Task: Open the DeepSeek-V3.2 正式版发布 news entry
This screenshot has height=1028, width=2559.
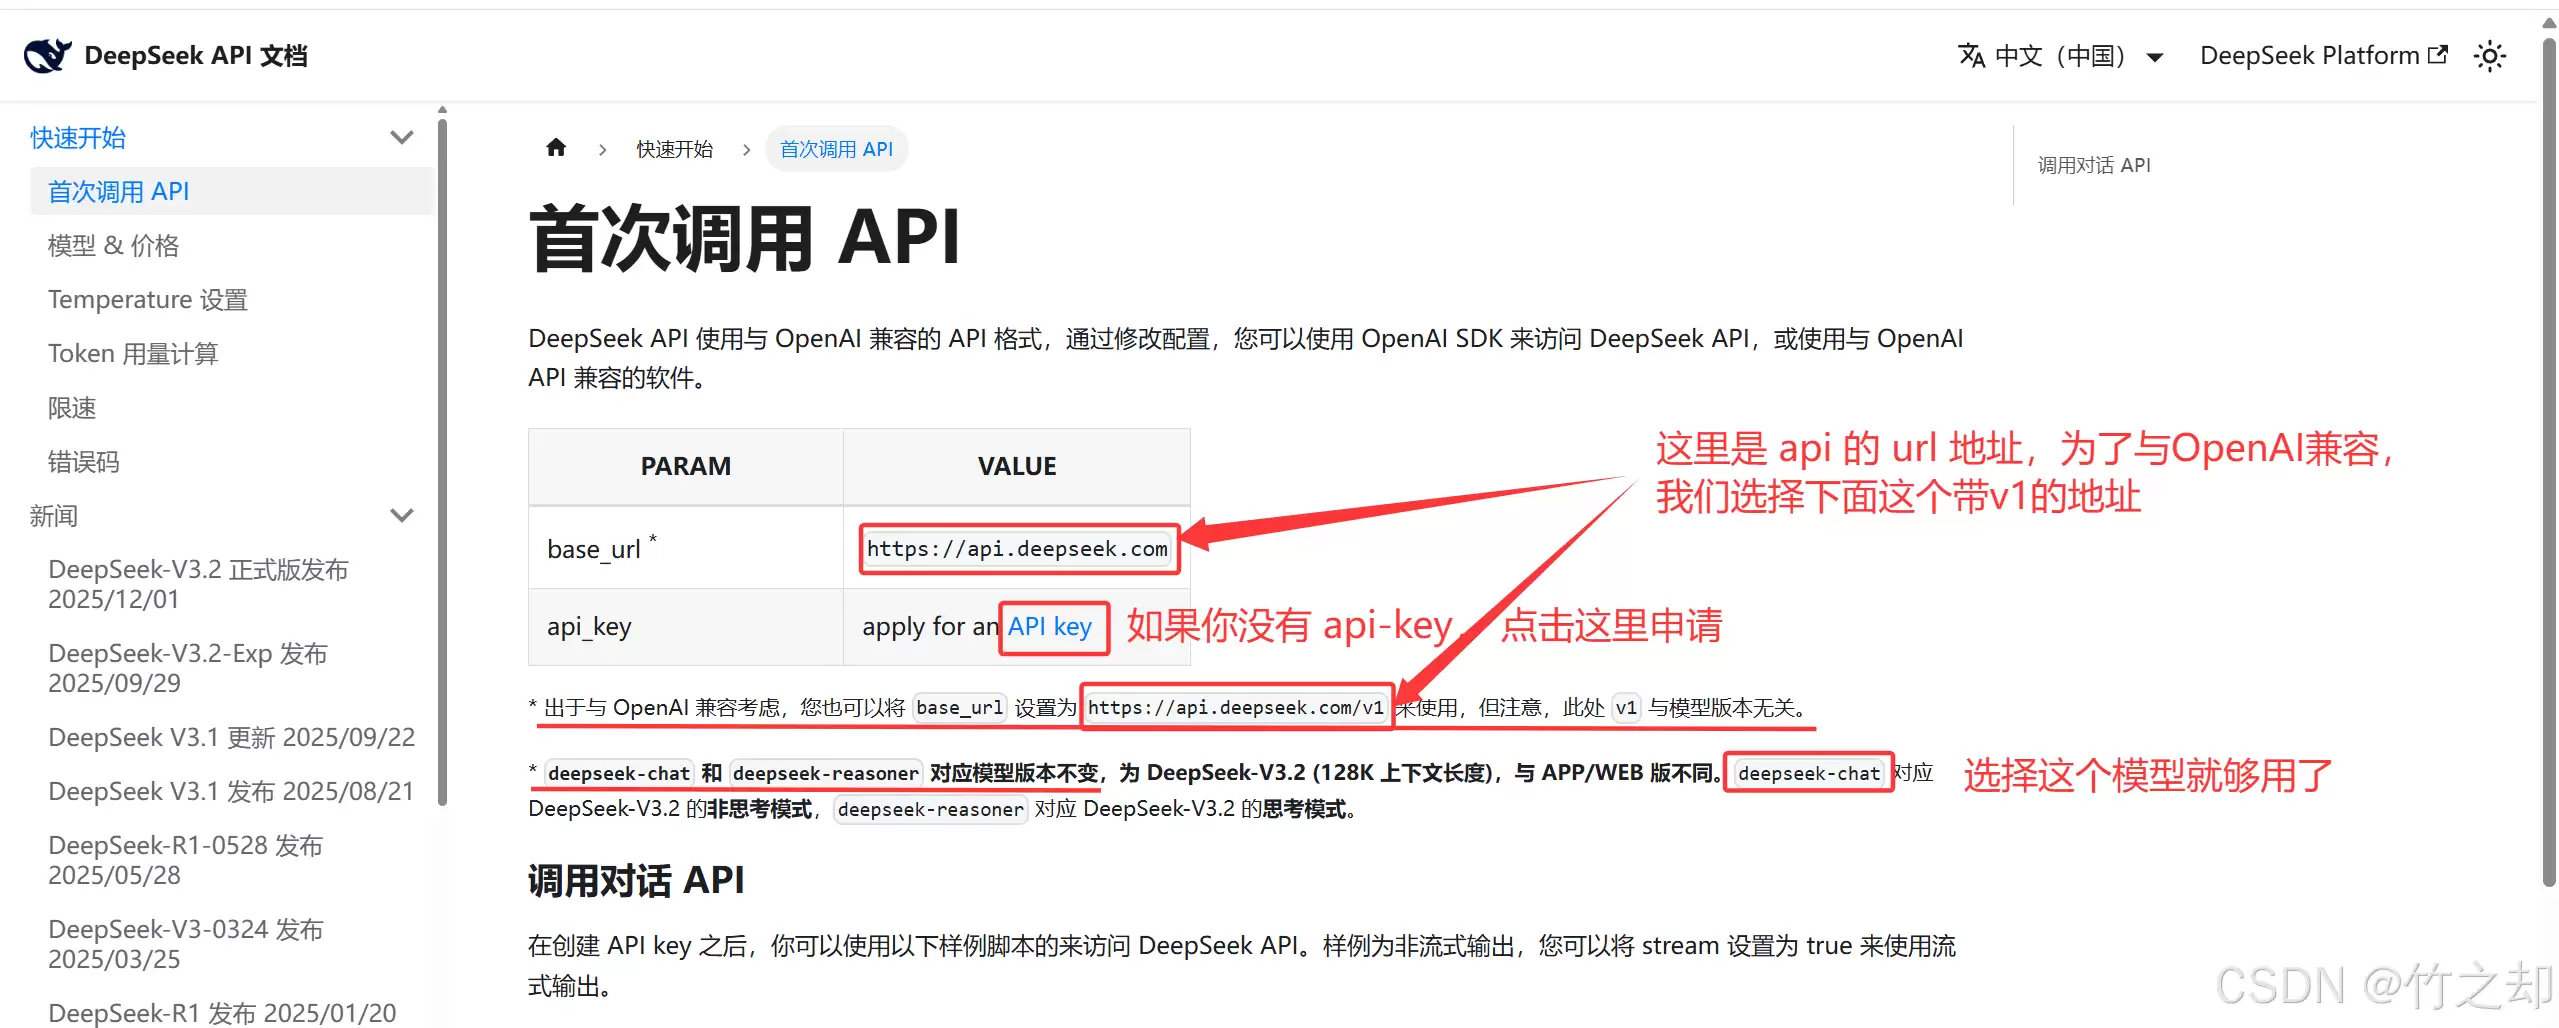Action: 198,583
